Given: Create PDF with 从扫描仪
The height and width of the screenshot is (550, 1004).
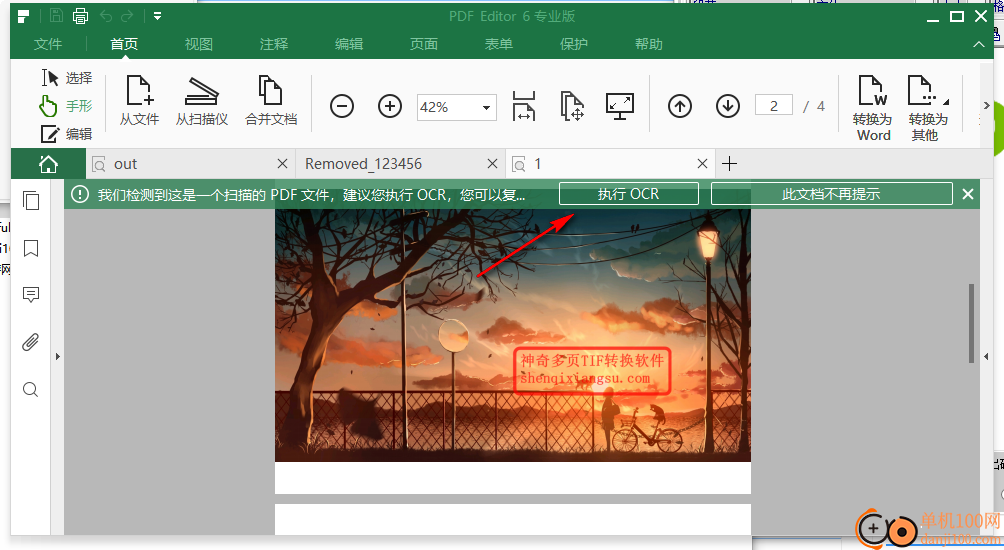Looking at the screenshot, I should point(202,101).
